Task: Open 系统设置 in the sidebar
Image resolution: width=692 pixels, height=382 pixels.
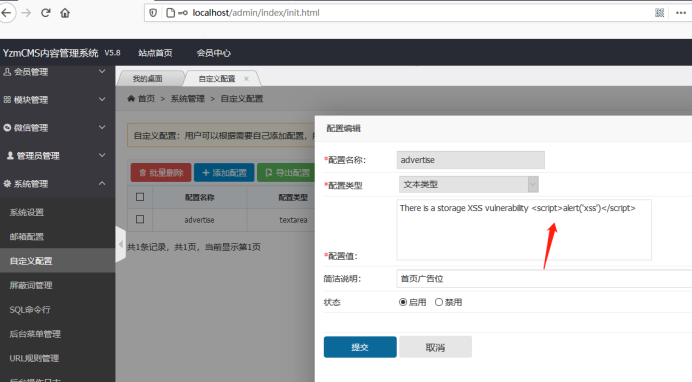Action: (x=27, y=212)
